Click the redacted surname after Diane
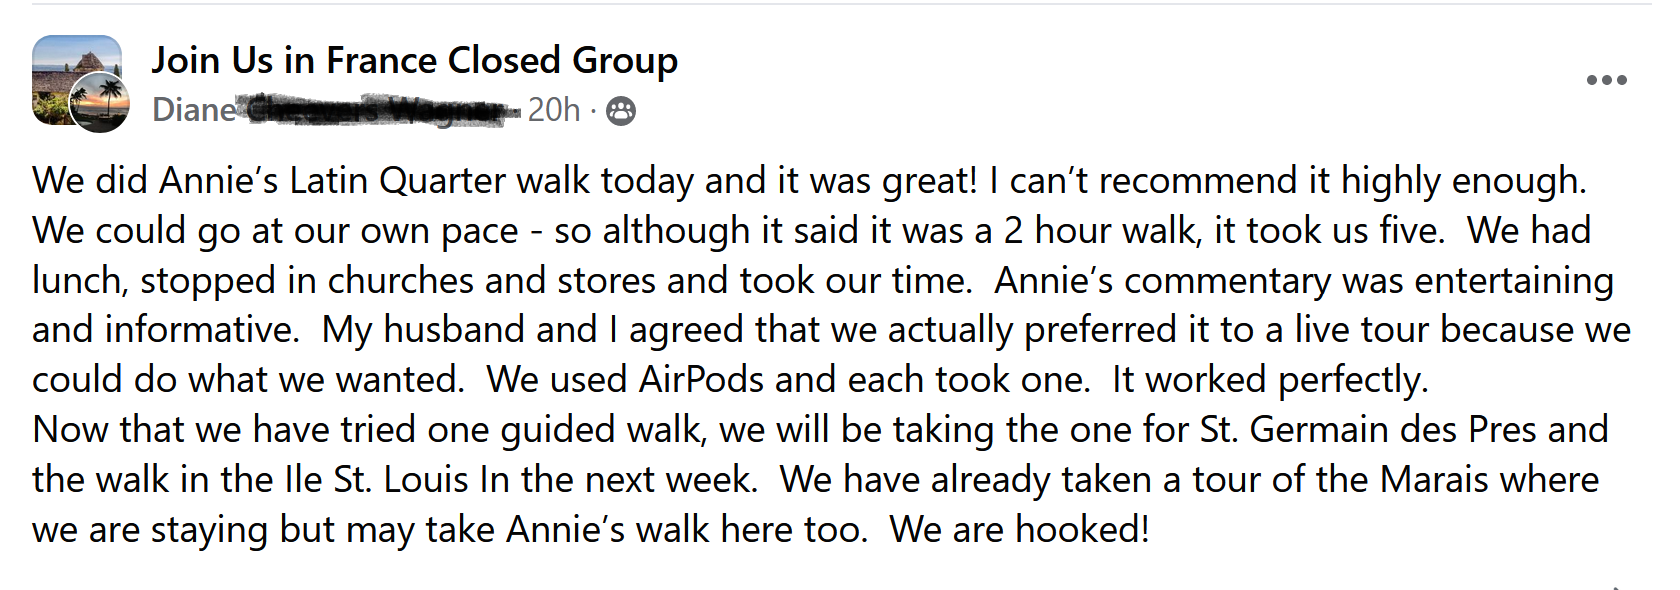The image size is (1680, 590). pos(380,110)
